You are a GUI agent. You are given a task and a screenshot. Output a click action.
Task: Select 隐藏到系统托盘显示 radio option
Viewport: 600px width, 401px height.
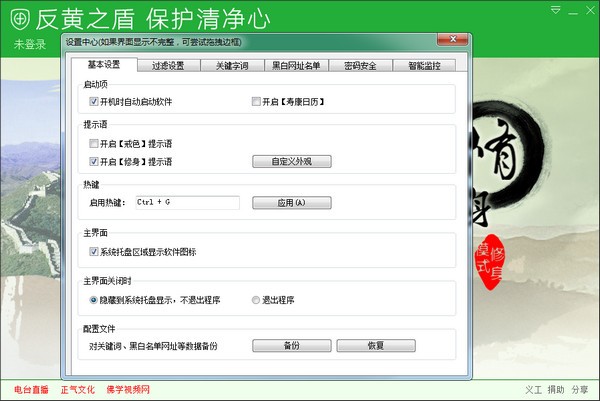click(94, 299)
